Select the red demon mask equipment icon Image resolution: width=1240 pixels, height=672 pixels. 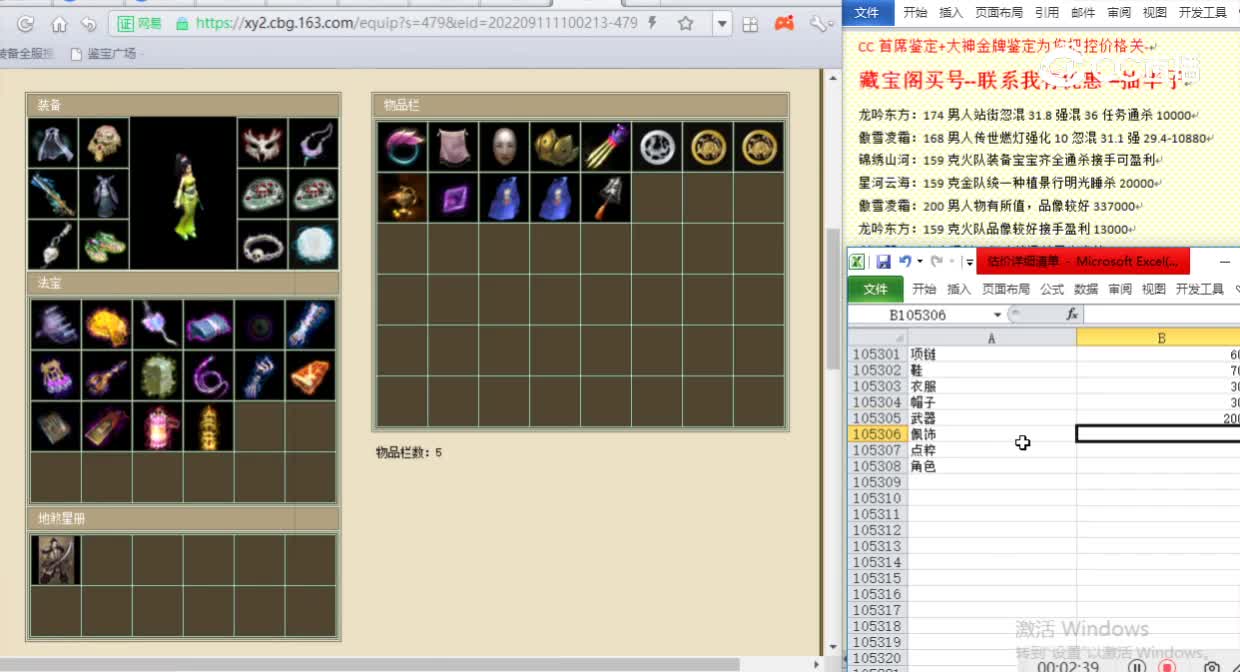click(x=263, y=143)
